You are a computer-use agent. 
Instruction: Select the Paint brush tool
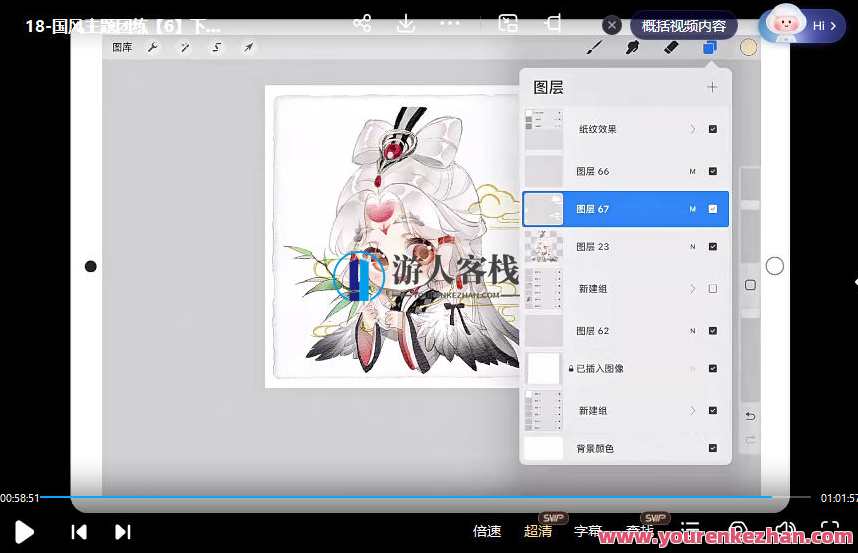pyautogui.click(x=595, y=48)
